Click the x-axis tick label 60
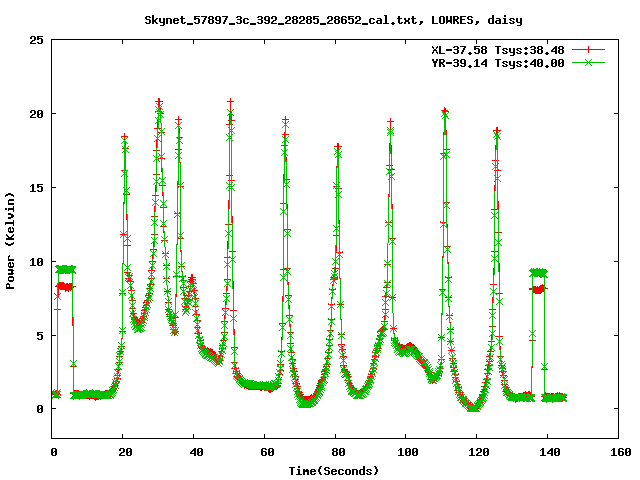 (267, 452)
